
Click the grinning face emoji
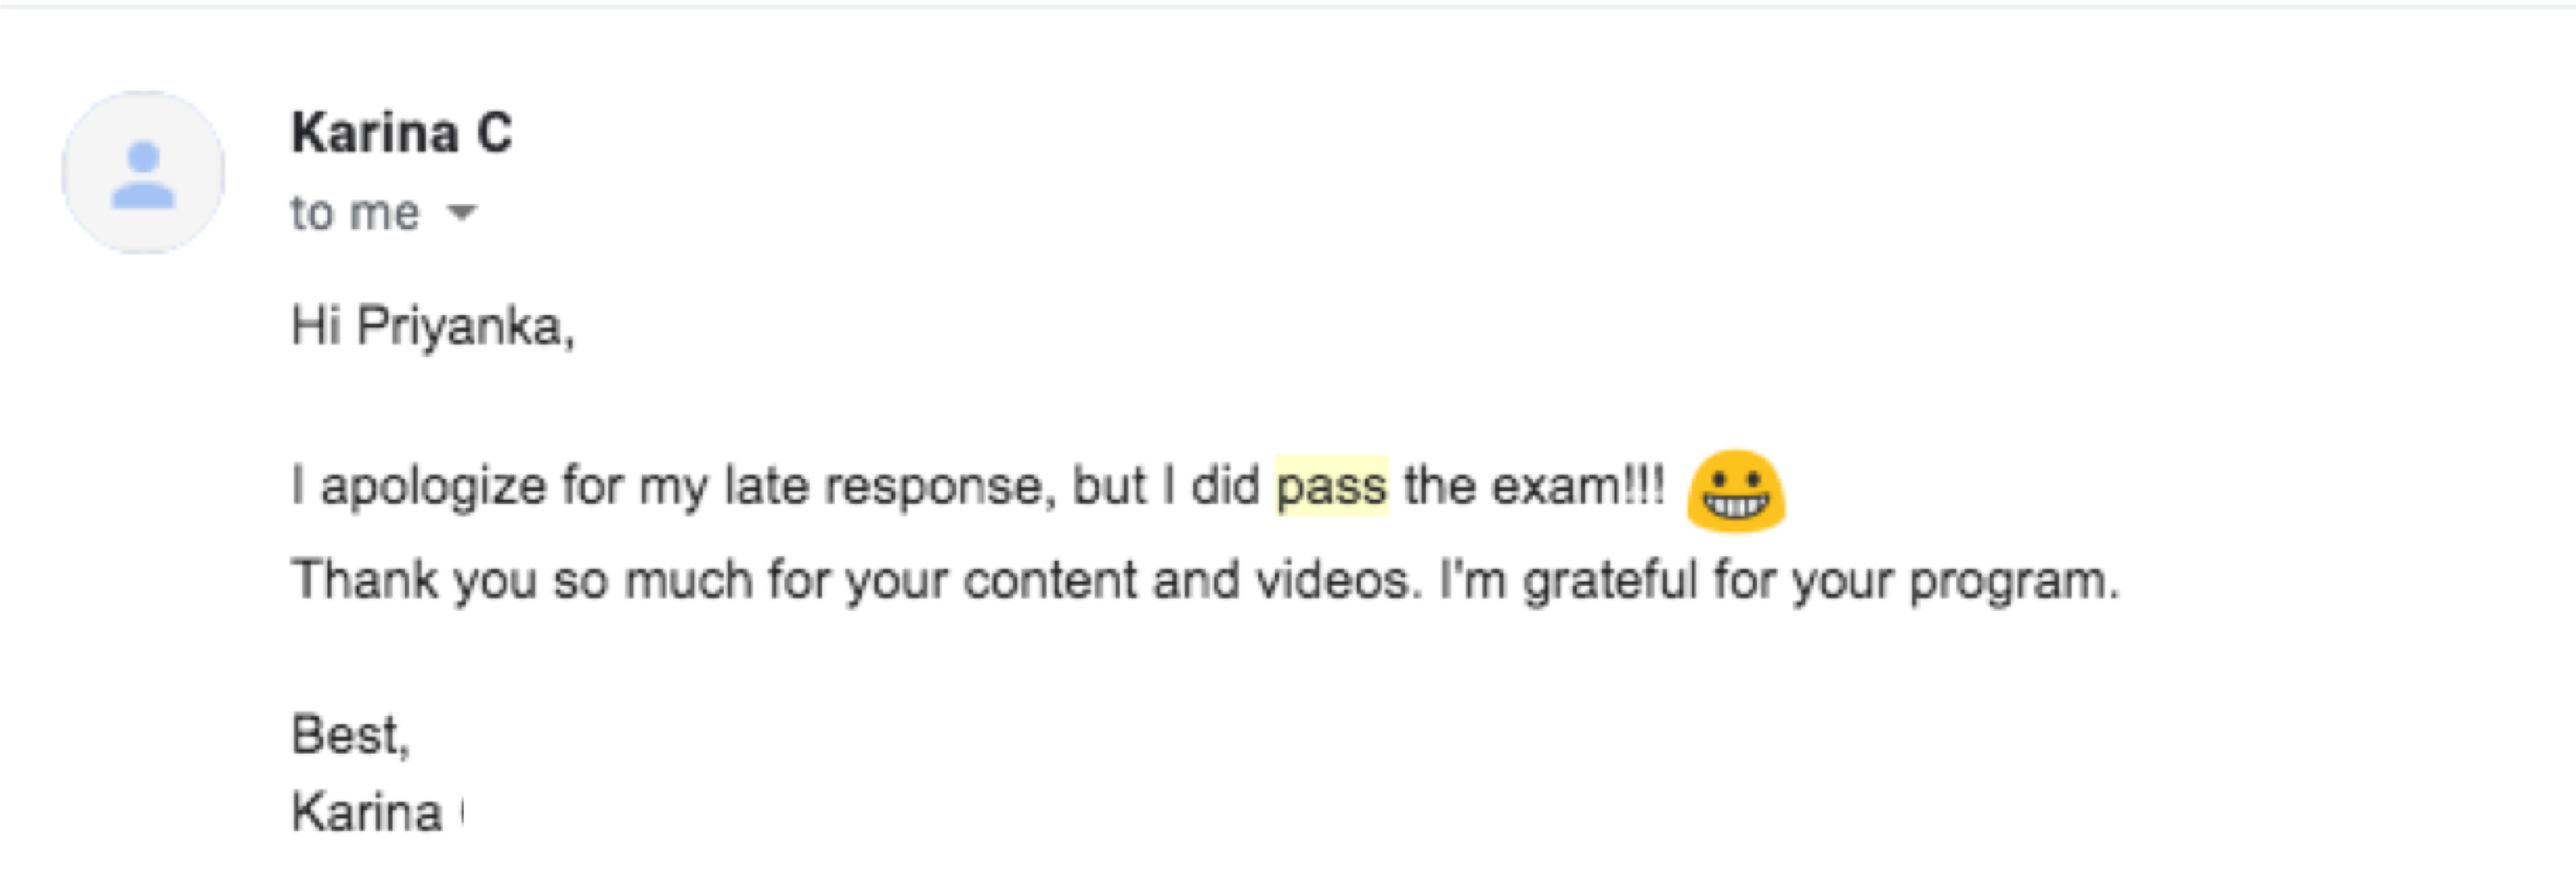coord(1735,491)
